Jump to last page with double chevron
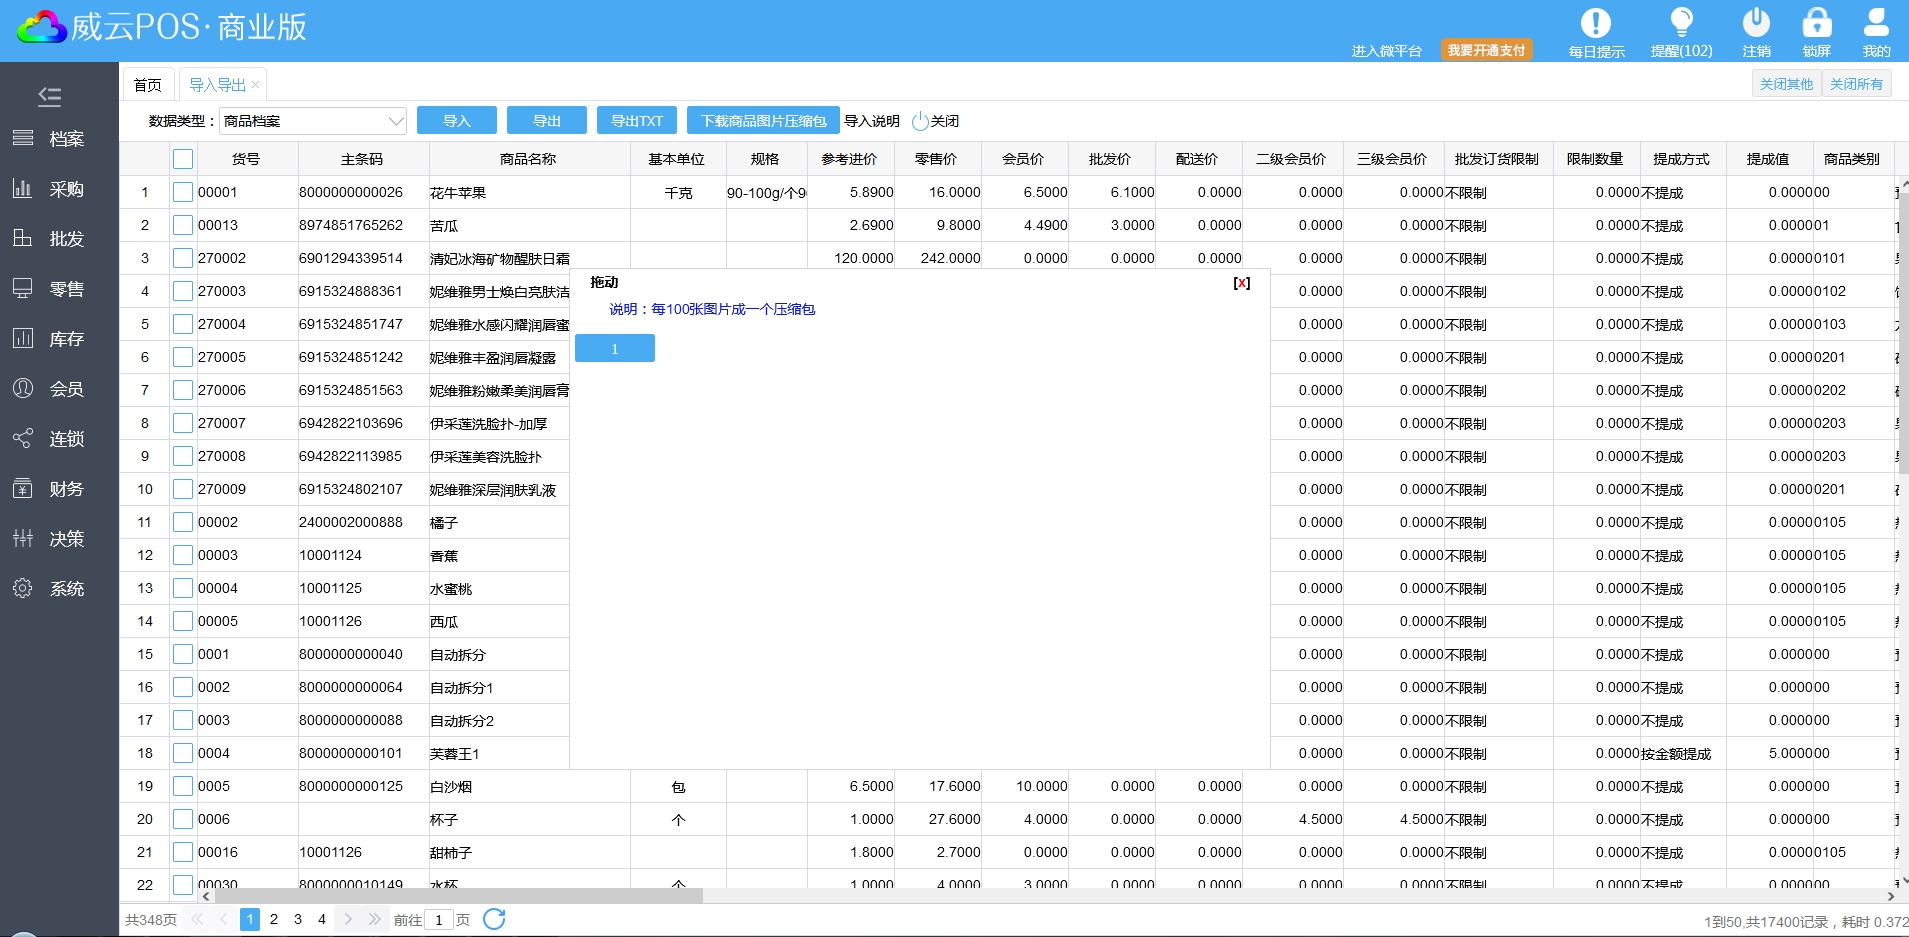 coord(374,919)
